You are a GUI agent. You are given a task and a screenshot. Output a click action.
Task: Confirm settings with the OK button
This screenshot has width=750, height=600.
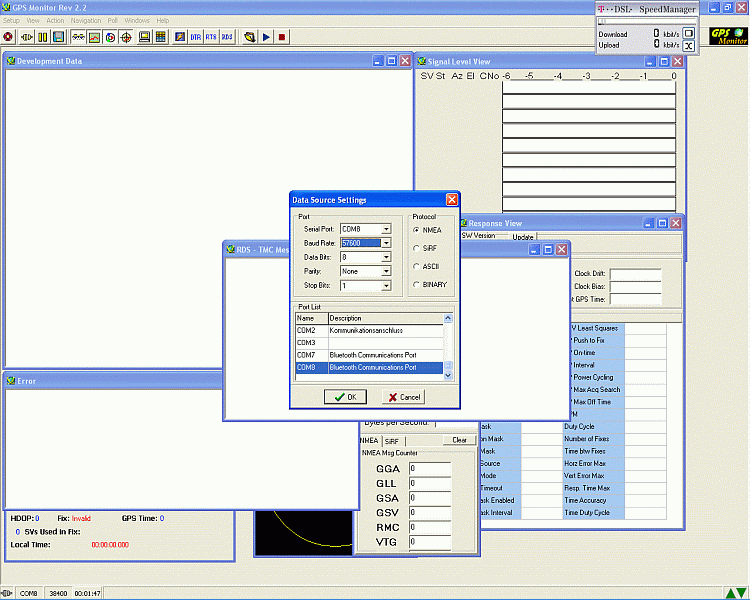tap(345, 397)
